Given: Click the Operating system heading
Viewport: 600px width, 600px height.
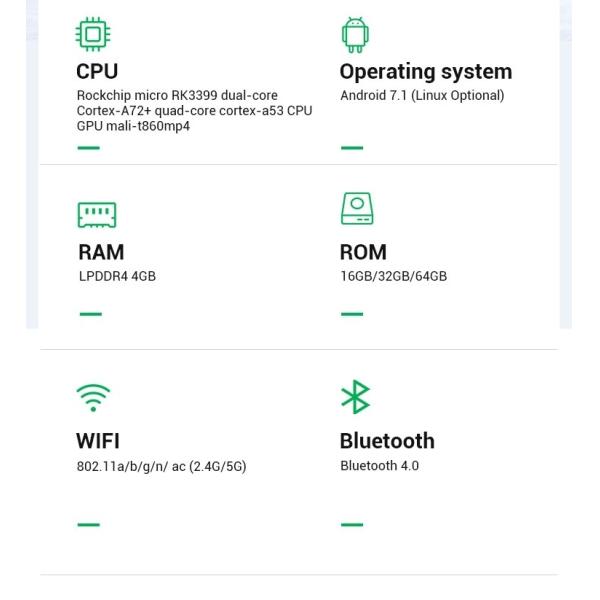Looking at the screenshot, I should [425, 72].
